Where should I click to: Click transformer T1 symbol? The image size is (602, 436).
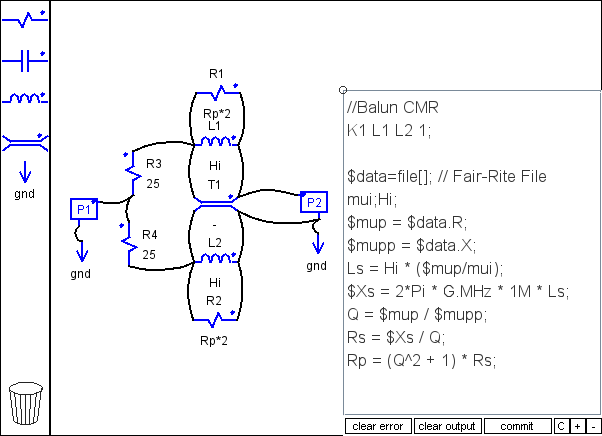coord(215,202)
